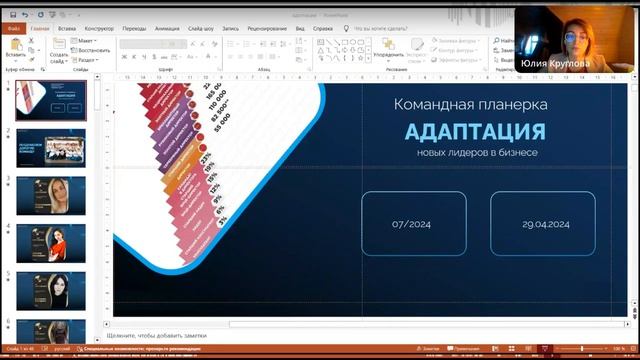
Task: Click the spell check icon in status bar
Action: click(45, 349)
